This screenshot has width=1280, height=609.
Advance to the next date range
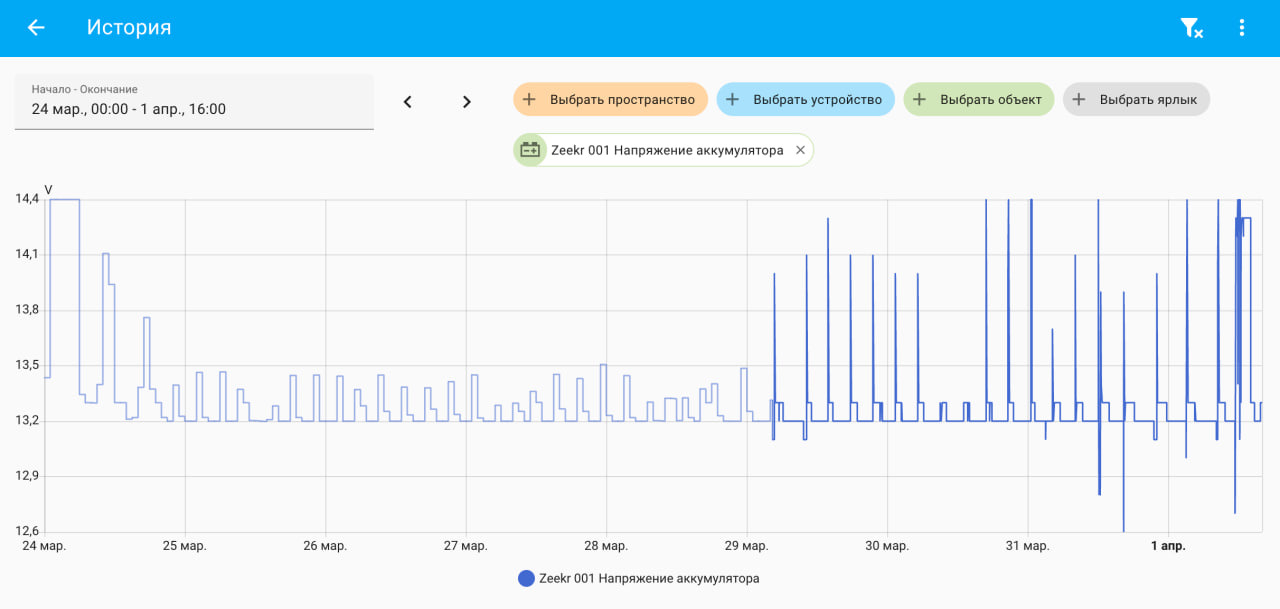click(466, 101)
